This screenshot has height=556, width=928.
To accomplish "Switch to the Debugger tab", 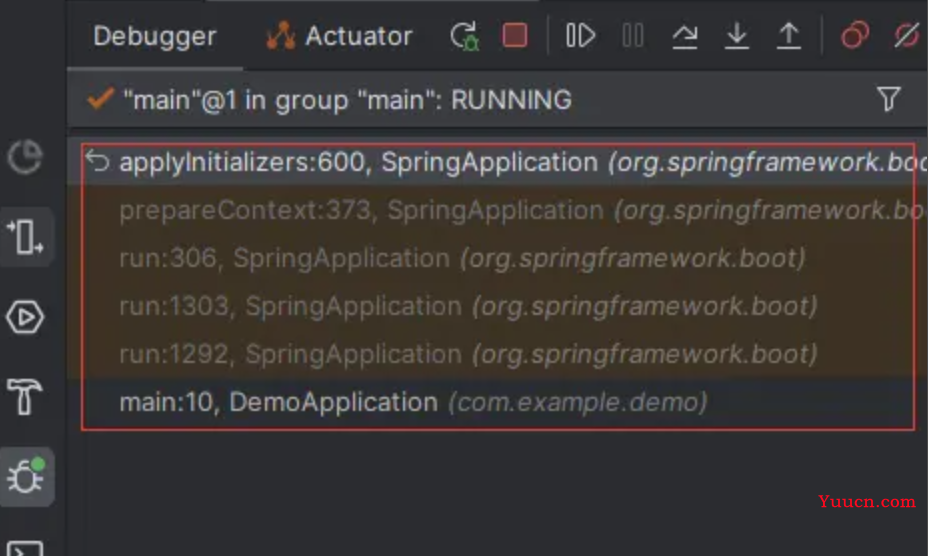I will [x=155, y=36].
